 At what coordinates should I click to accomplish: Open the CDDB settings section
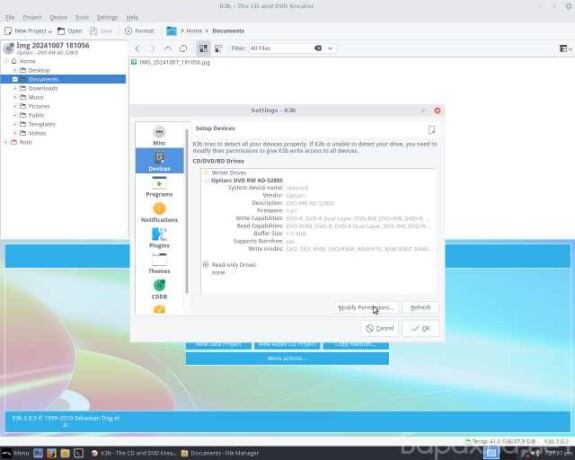[159, 289]
